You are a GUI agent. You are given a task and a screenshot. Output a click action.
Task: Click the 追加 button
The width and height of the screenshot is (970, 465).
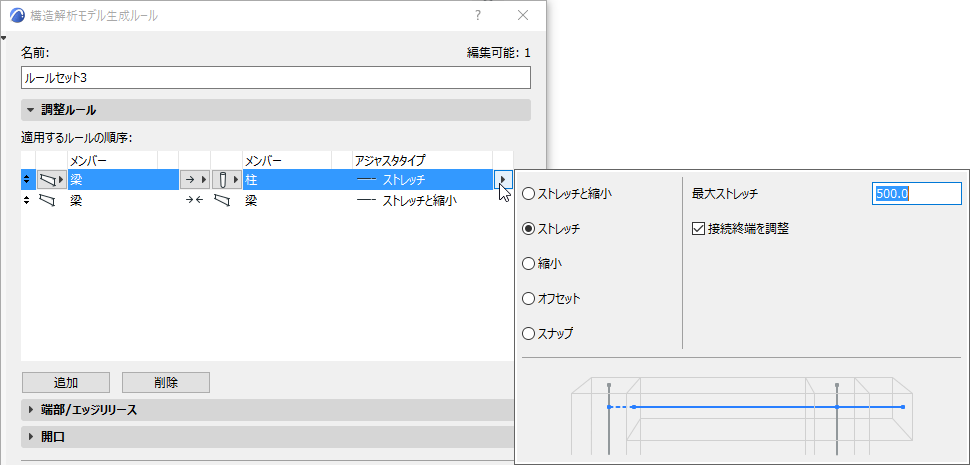[x=66, y=383]
